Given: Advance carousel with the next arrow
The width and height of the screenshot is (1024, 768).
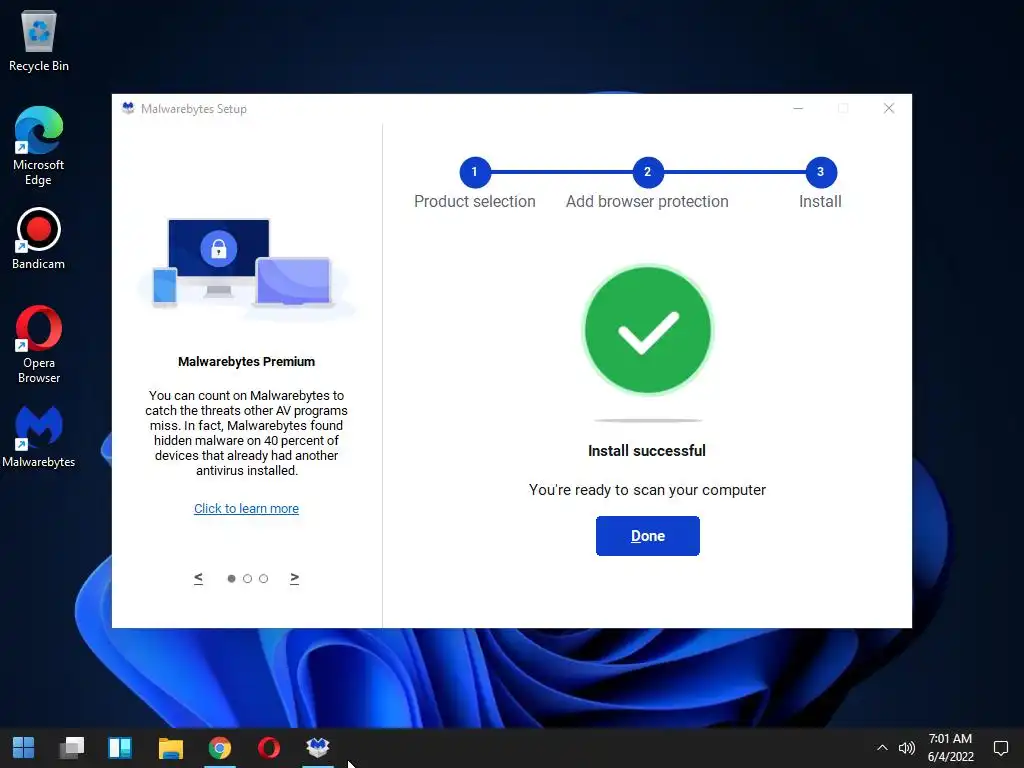Looking at the screenshot, I should pyautogui.click(x=295, y=578).
